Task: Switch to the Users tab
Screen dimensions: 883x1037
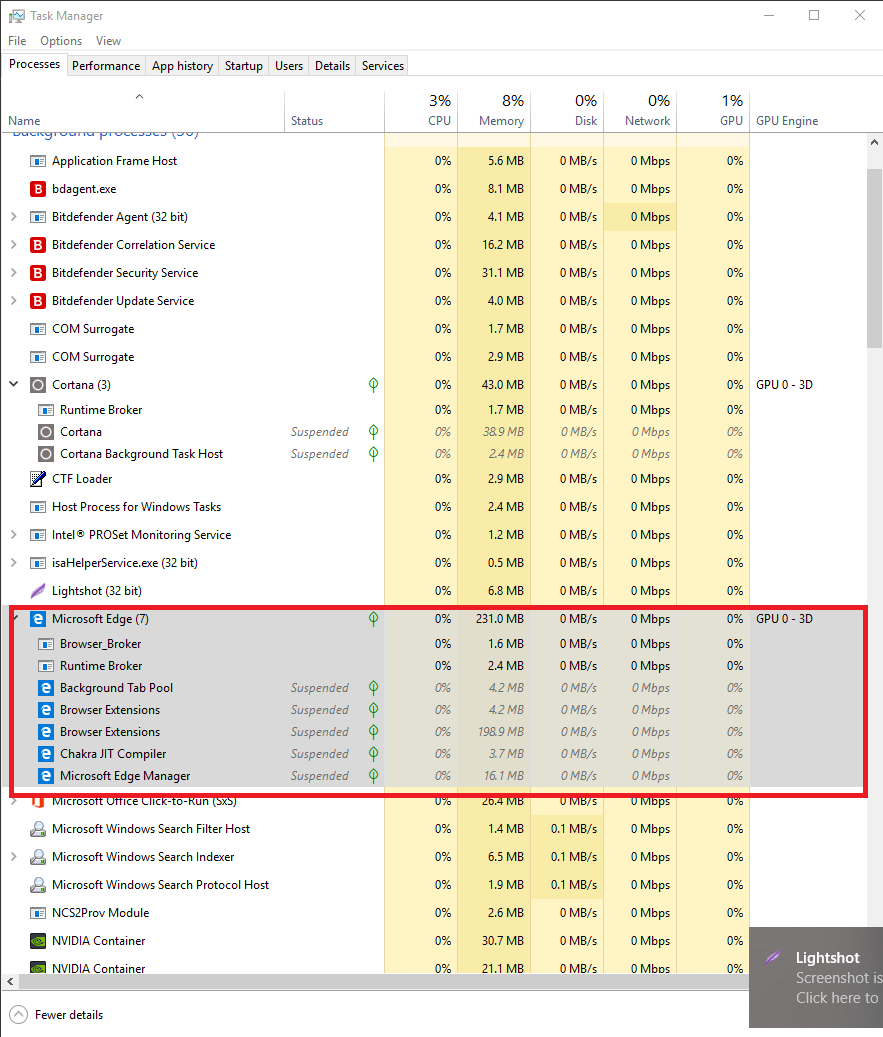Action: point(289,65)
